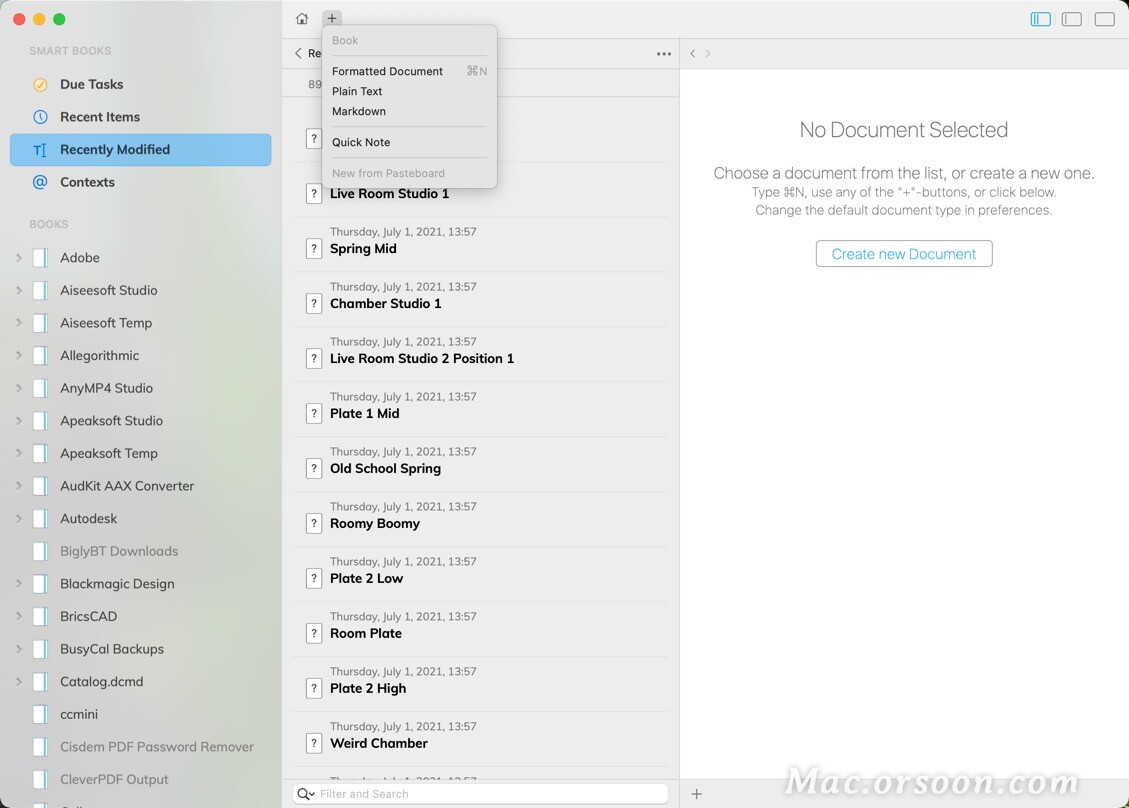
Task: Click the Filter and Search field
Action: coord(480,793)
